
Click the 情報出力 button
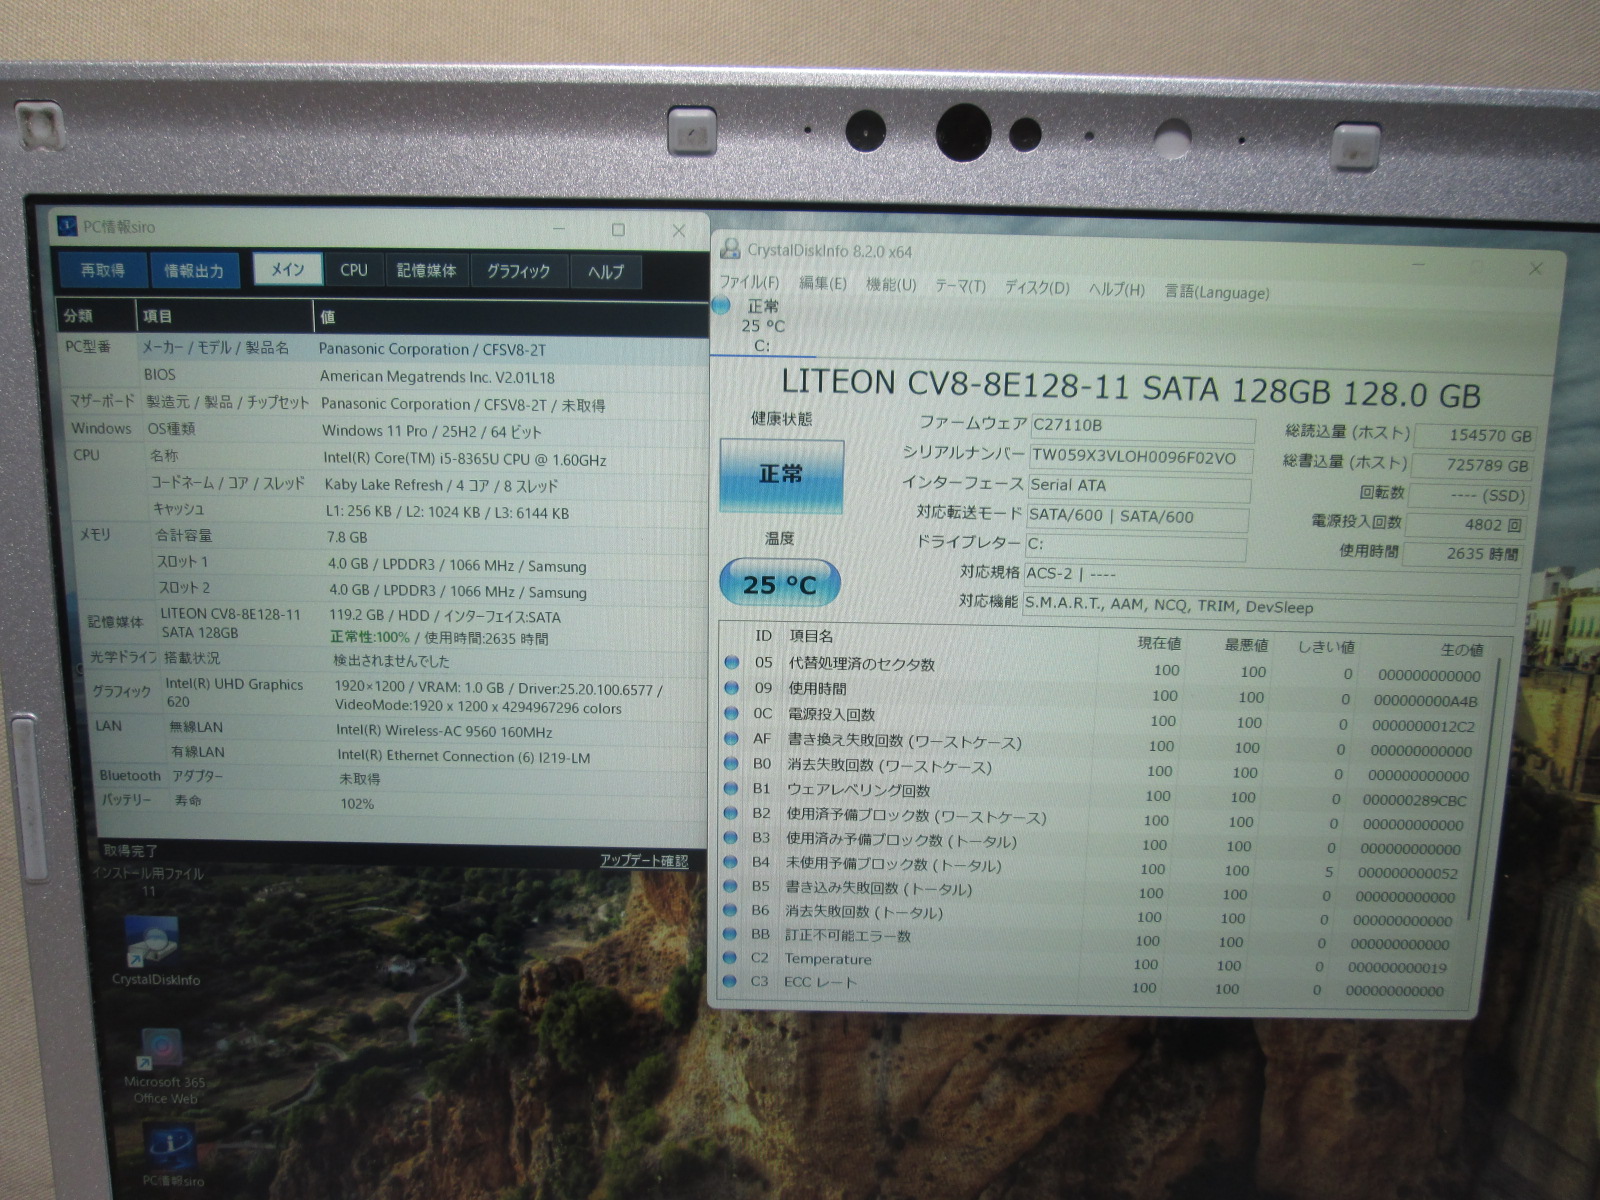(x=194, y=270)
